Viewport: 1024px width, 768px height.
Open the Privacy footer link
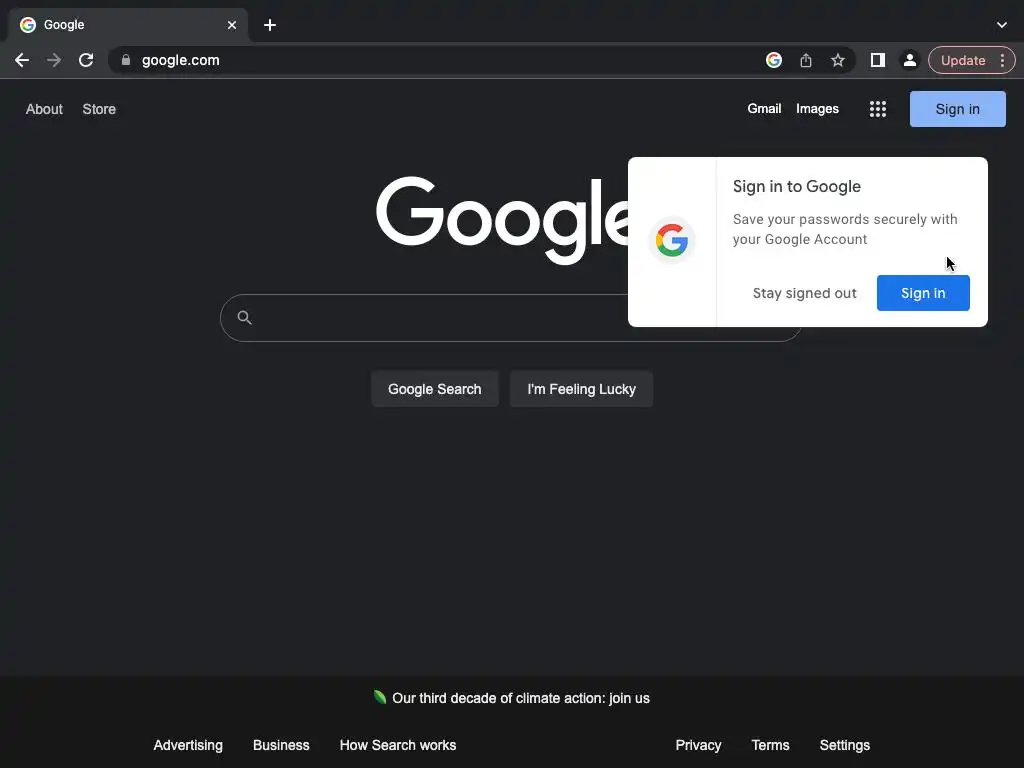click(x=698, y=745)
